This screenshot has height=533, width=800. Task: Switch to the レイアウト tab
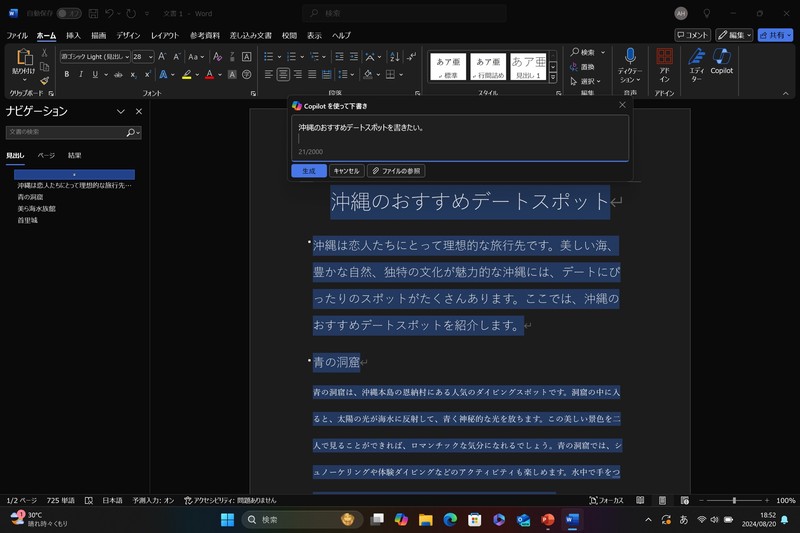[x=165, y=35]
